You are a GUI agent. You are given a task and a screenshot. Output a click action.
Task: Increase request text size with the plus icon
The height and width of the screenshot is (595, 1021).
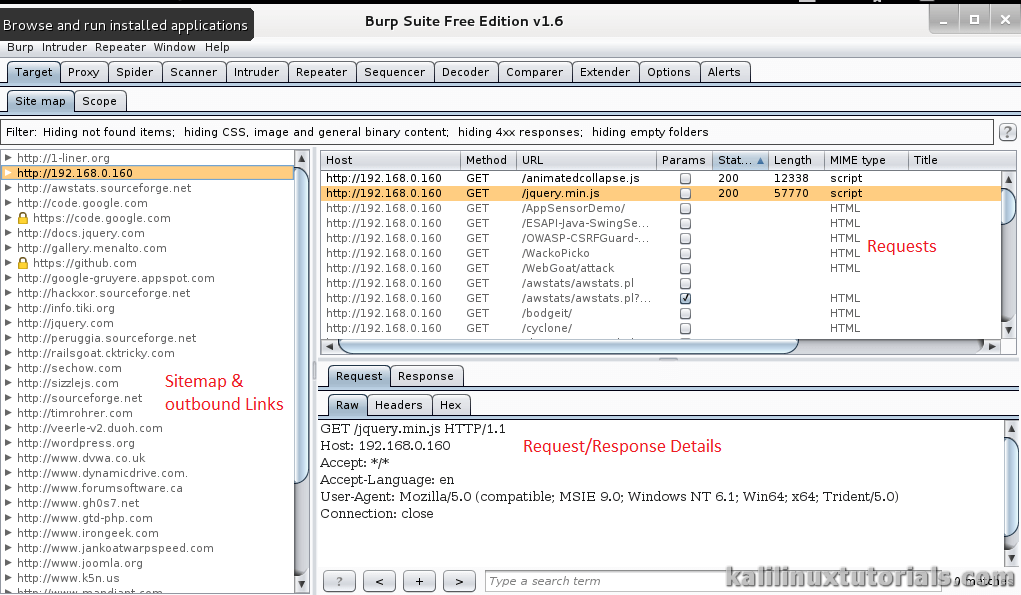(x=418, y=581)
